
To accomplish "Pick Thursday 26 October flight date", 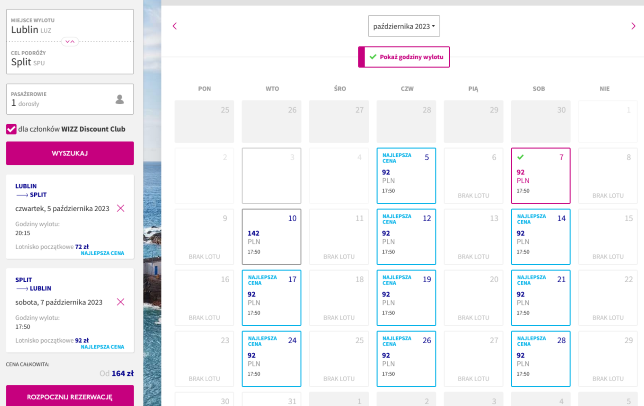I will [x=406, y=359].
